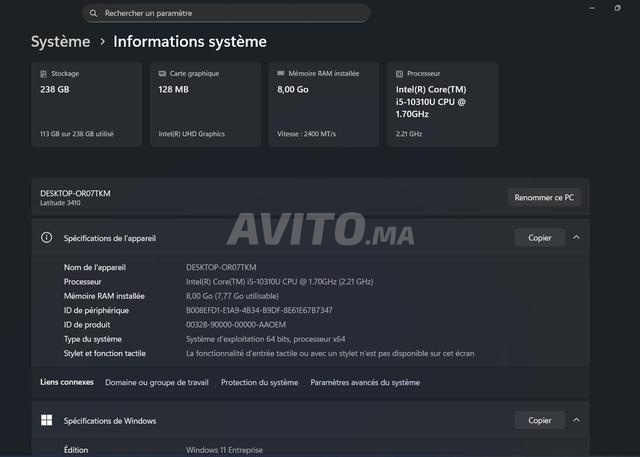Open the Stockage 238 GB card

click(86, 104)
